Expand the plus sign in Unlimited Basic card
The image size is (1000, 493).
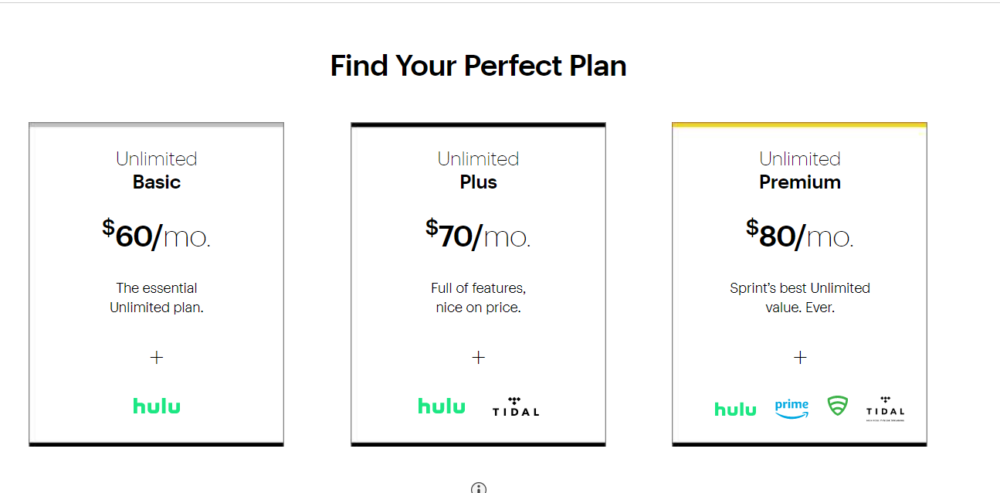pos(156,357)
